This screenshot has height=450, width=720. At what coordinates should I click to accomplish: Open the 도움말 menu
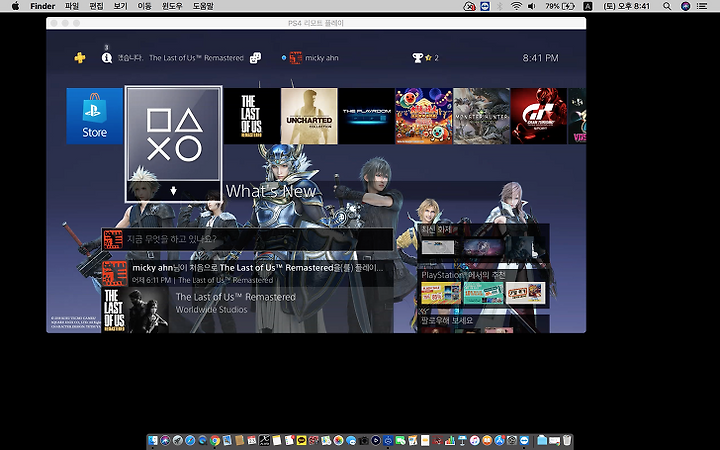(203, 6)
